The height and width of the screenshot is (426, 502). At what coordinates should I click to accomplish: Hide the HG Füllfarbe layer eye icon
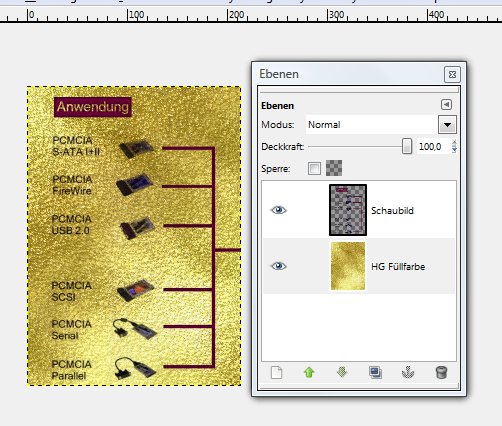click(278, 266)
